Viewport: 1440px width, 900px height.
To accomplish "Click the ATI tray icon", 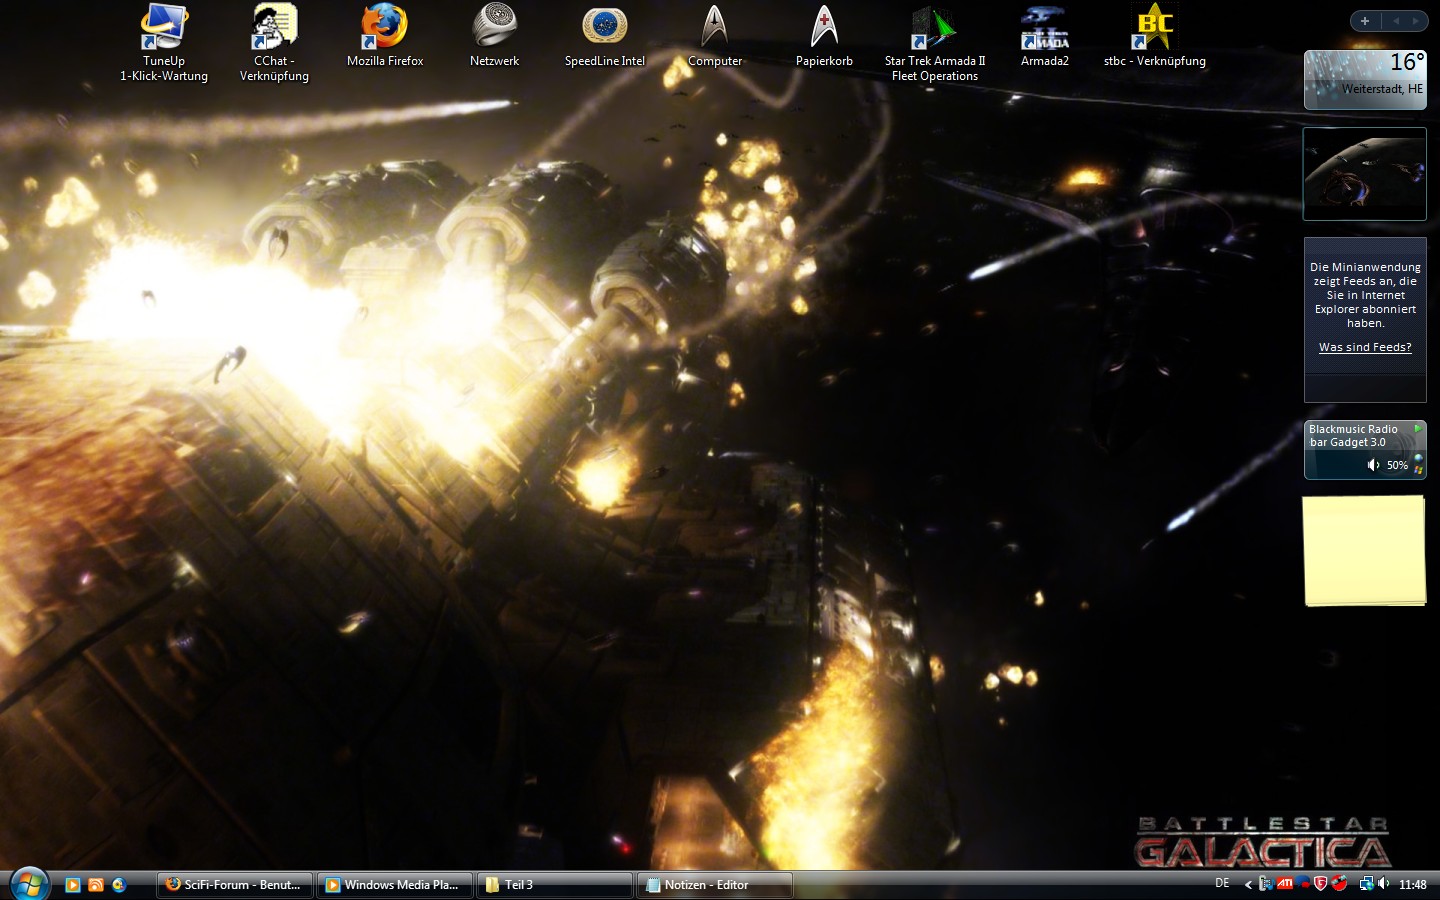I will pyautogui.click(x=1286, y=884).
